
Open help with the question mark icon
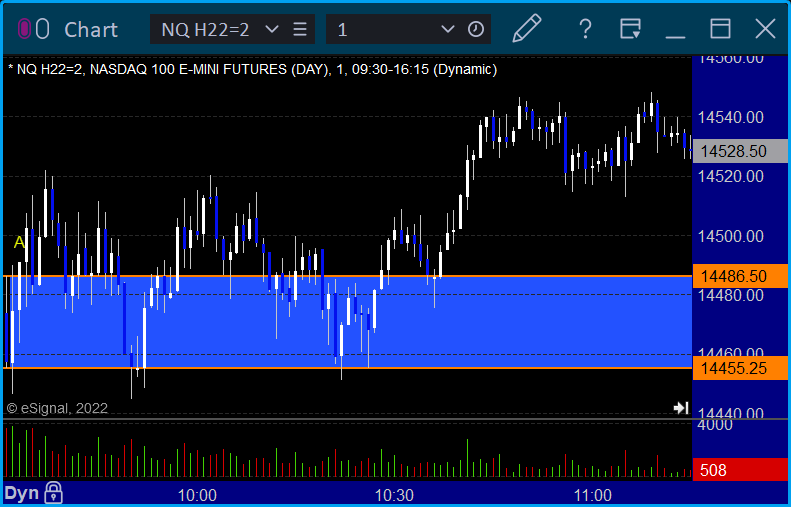585,29
